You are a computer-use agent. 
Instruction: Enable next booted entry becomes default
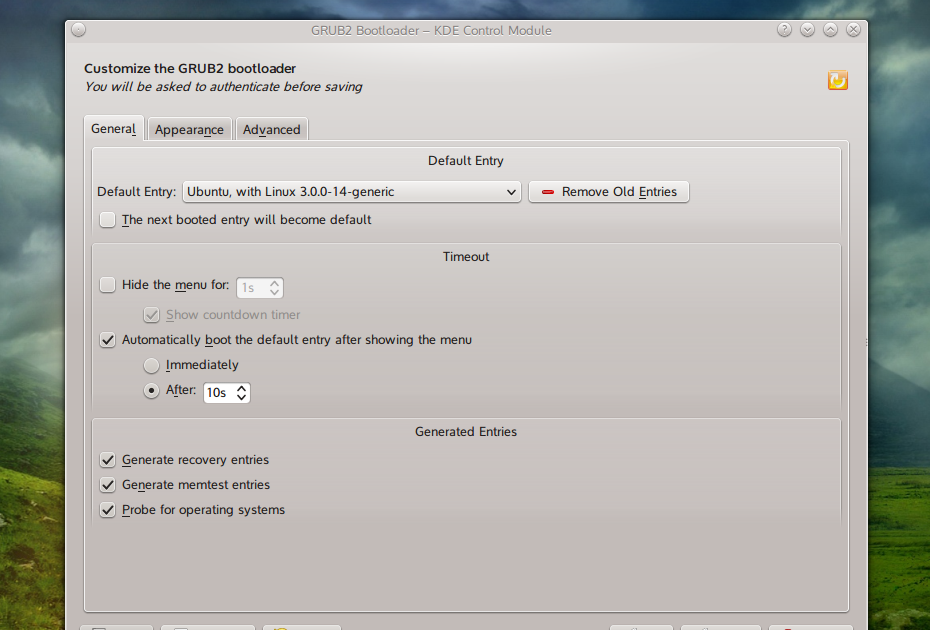point(107,219)
